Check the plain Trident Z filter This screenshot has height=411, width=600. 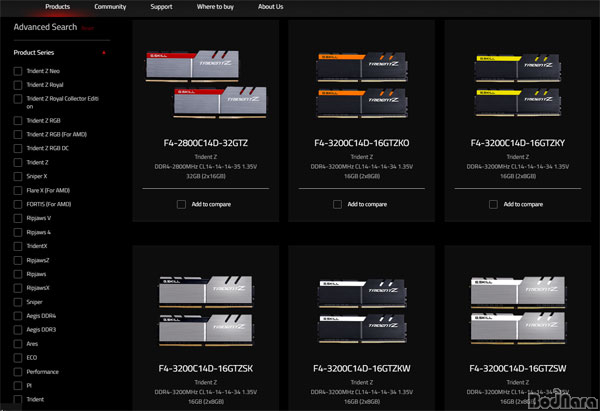point(18,162)
